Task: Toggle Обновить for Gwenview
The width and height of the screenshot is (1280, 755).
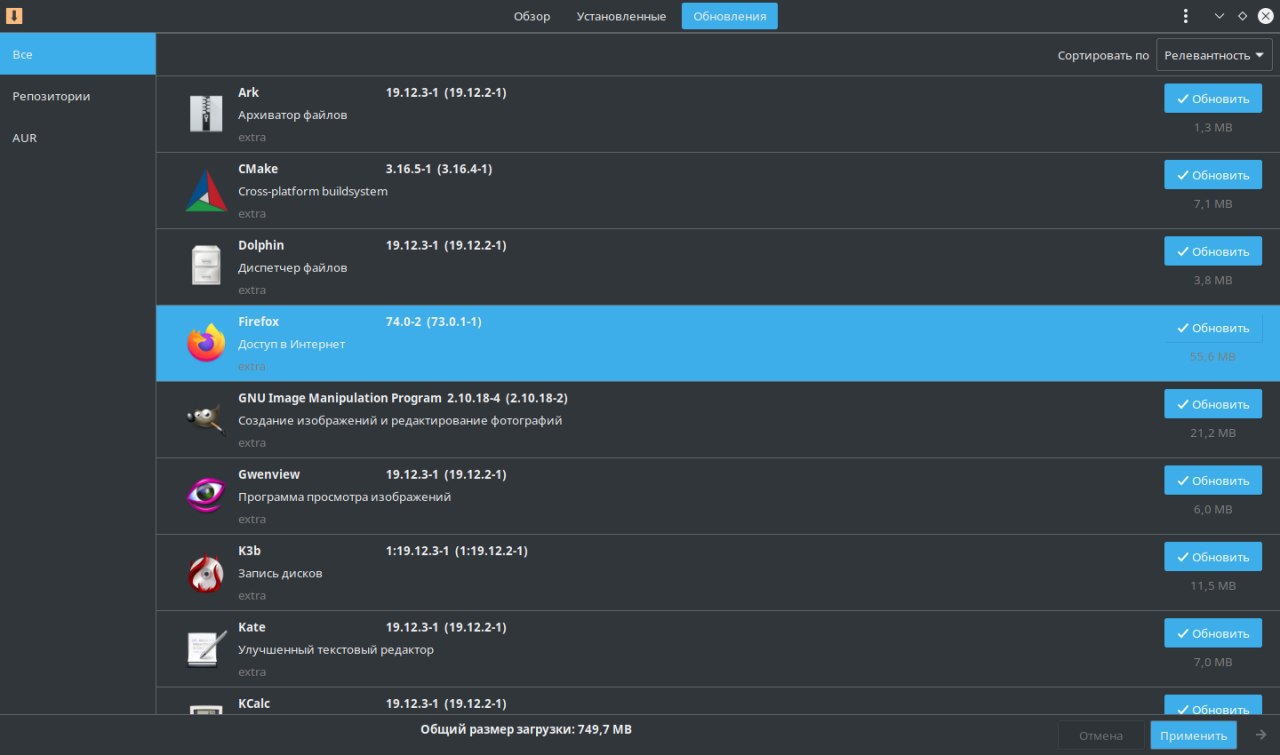Action: coord(1213,481)
